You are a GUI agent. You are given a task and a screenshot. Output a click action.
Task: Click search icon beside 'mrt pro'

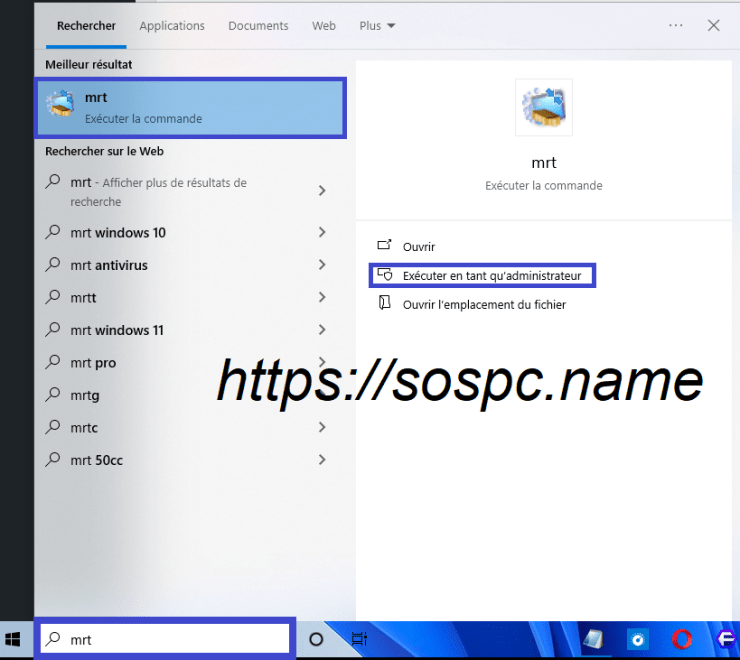coord(53,362)
